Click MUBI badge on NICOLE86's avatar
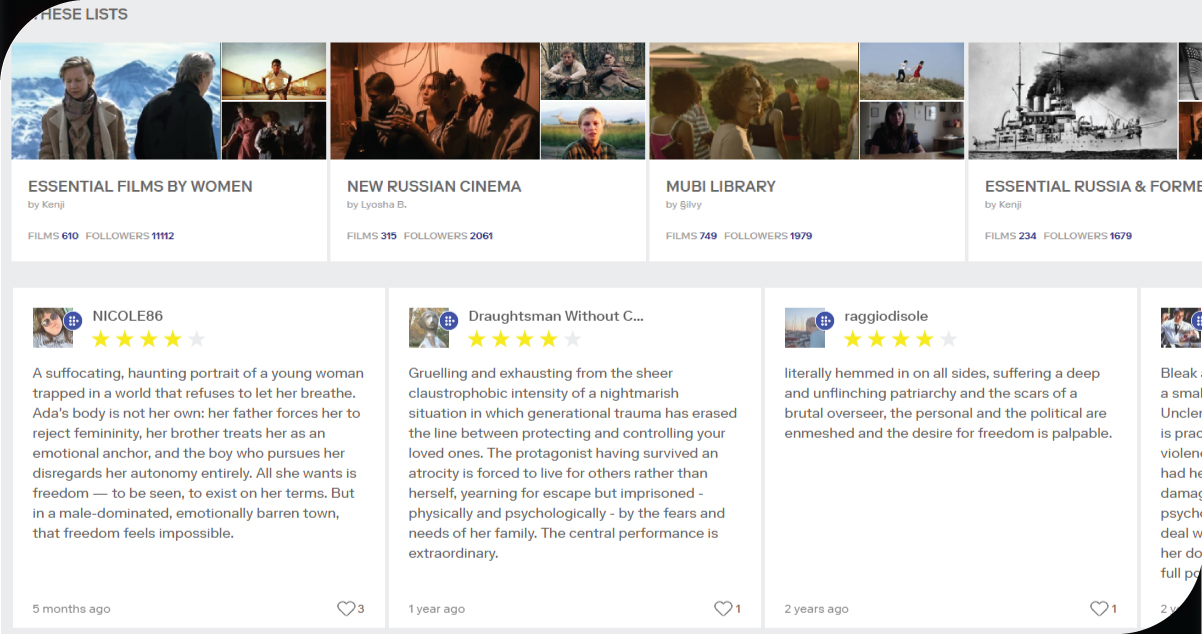1202x634 pixels. (x=73, y=321)
